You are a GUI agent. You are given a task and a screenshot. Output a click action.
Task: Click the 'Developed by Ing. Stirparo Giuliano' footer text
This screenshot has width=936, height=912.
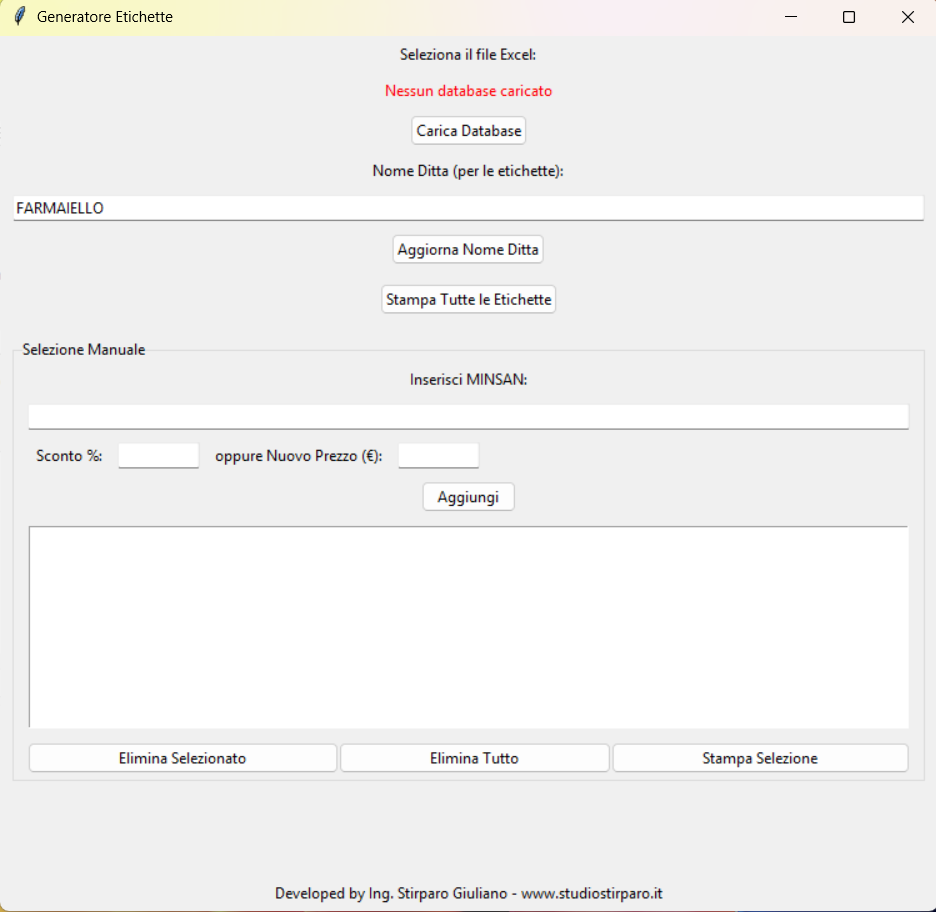coord(391,893)
